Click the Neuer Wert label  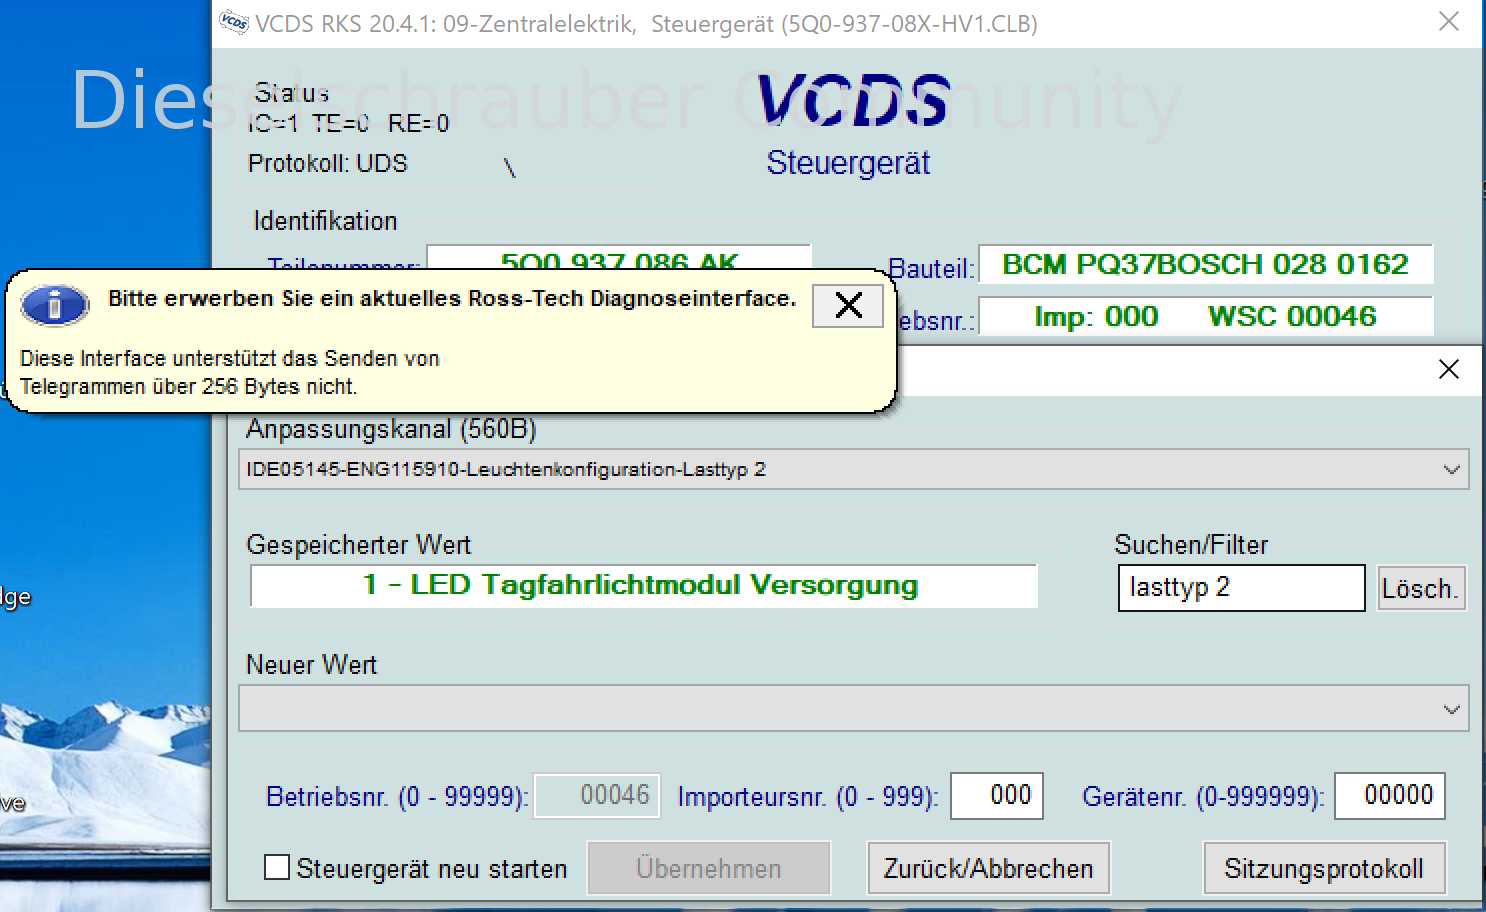click(x=311, y=665)
